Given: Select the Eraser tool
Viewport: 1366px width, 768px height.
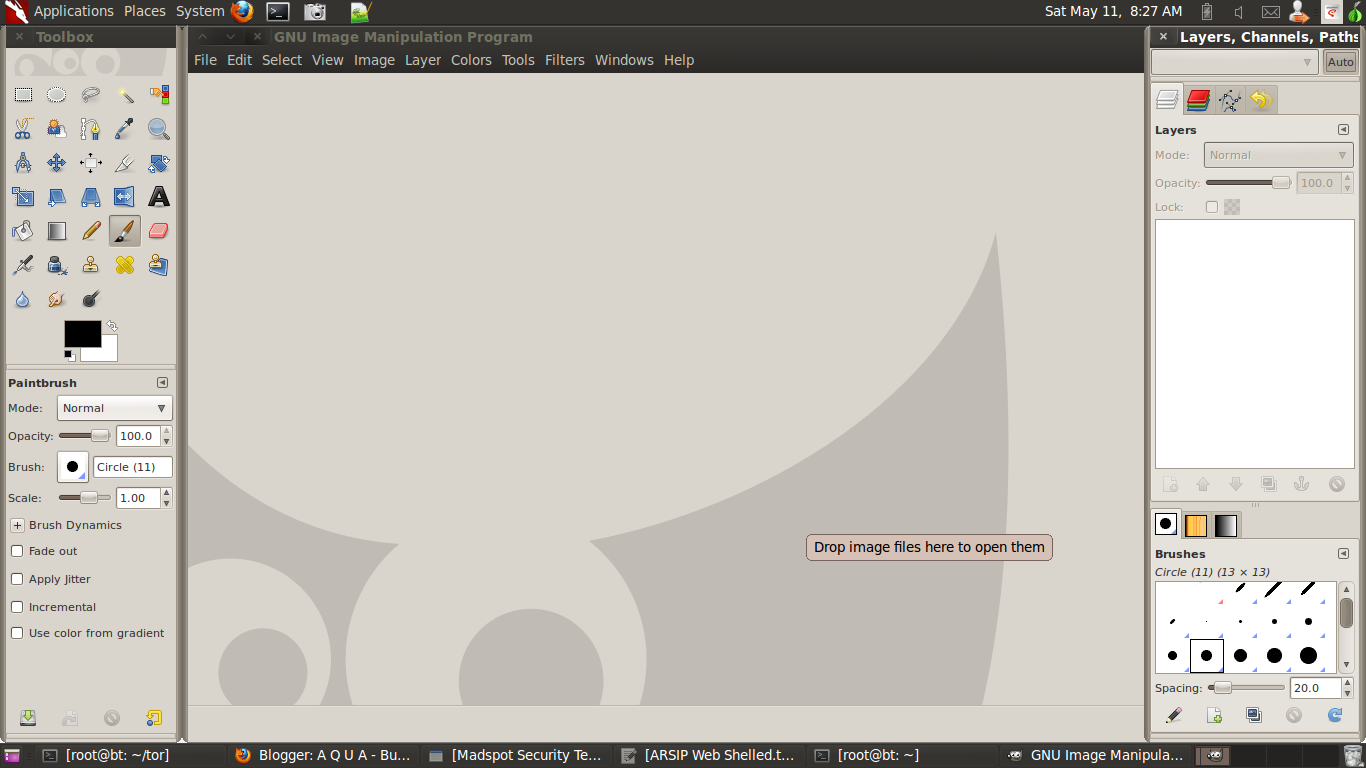Looking at the screenshot, I should tap(159, 231).
